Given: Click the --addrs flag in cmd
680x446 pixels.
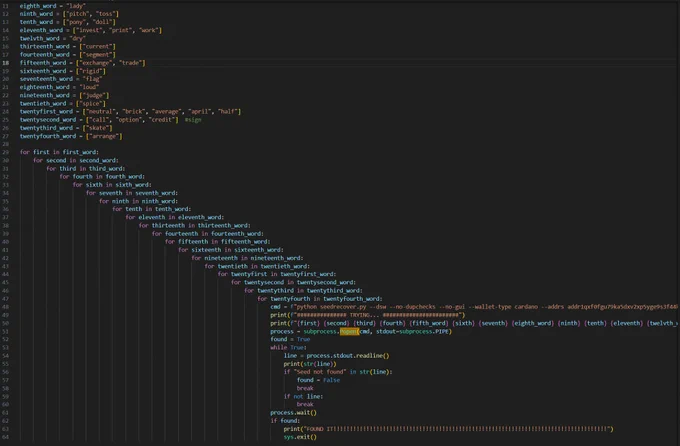Looking at the screenshot, I should pos(552,307).
